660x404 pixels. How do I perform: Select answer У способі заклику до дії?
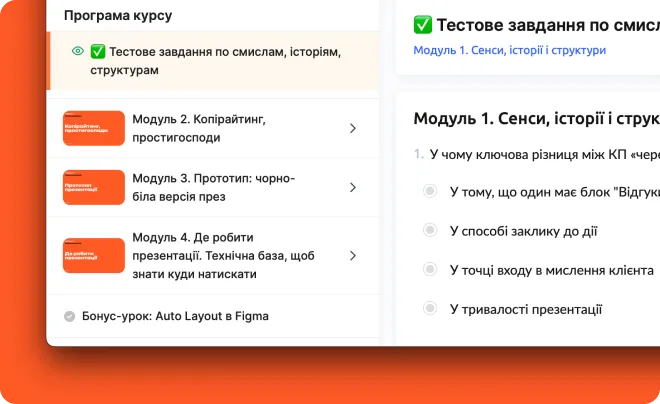point(430,230)
